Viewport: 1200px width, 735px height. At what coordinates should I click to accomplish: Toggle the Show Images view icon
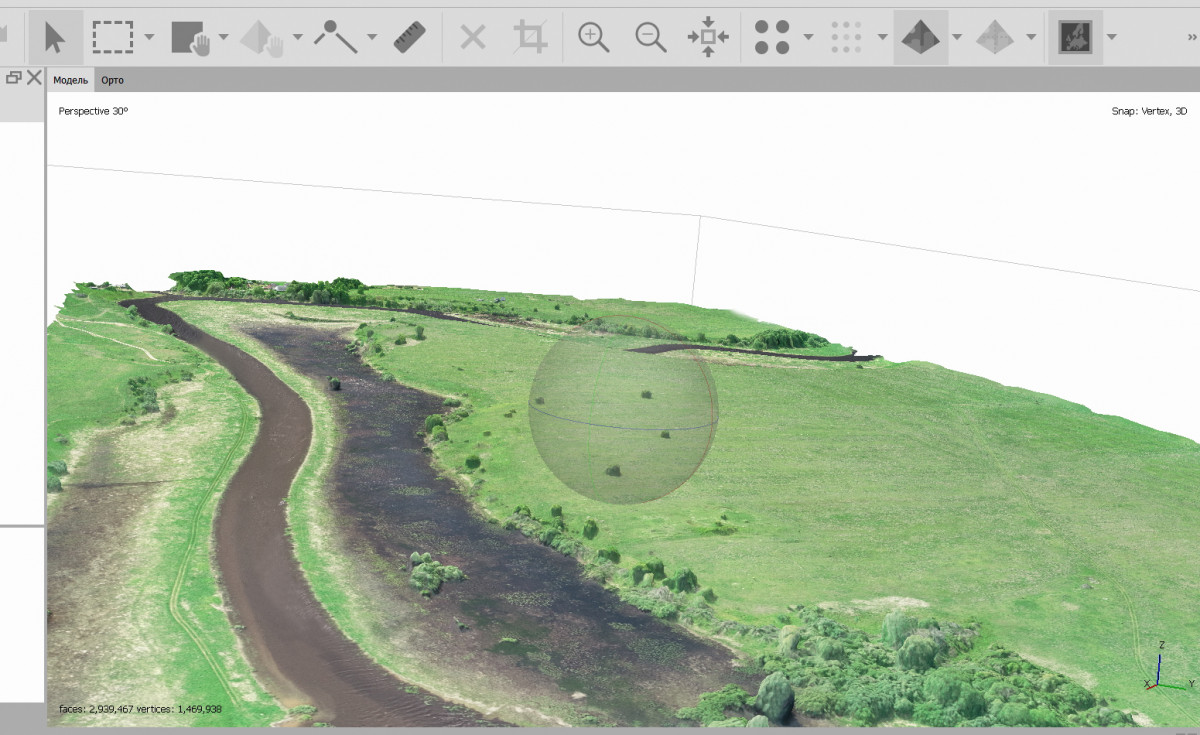coord(1075,37)
